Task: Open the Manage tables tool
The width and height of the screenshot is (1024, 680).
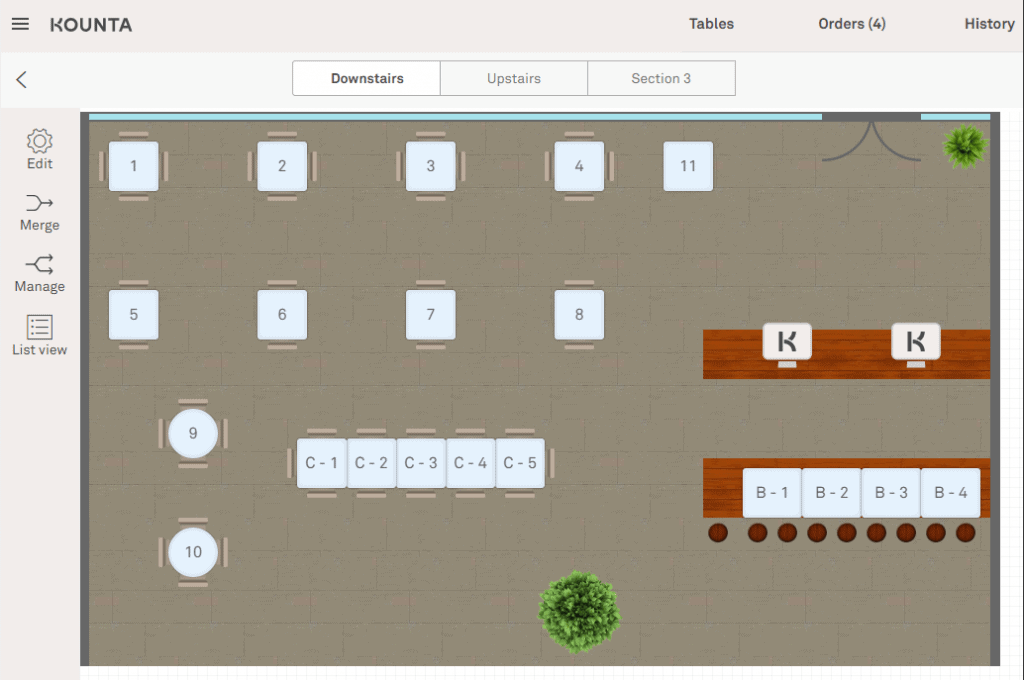Action: coord(39,274)
